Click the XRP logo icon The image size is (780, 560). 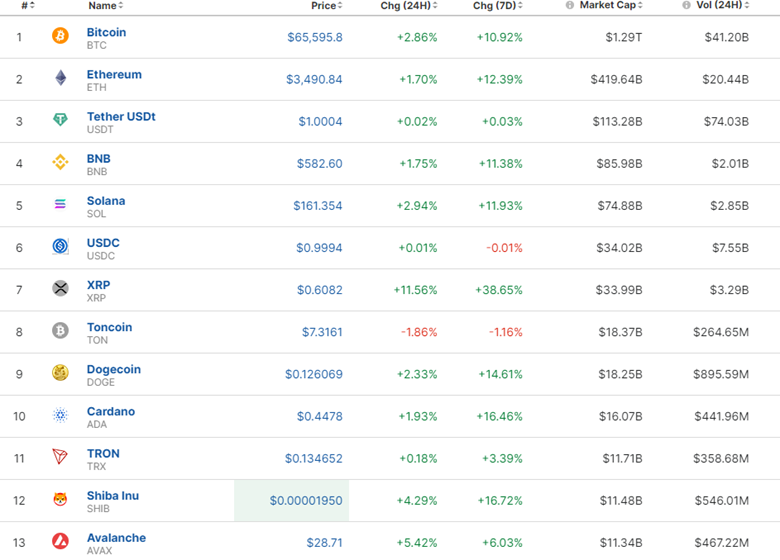[x=60, y=289]
